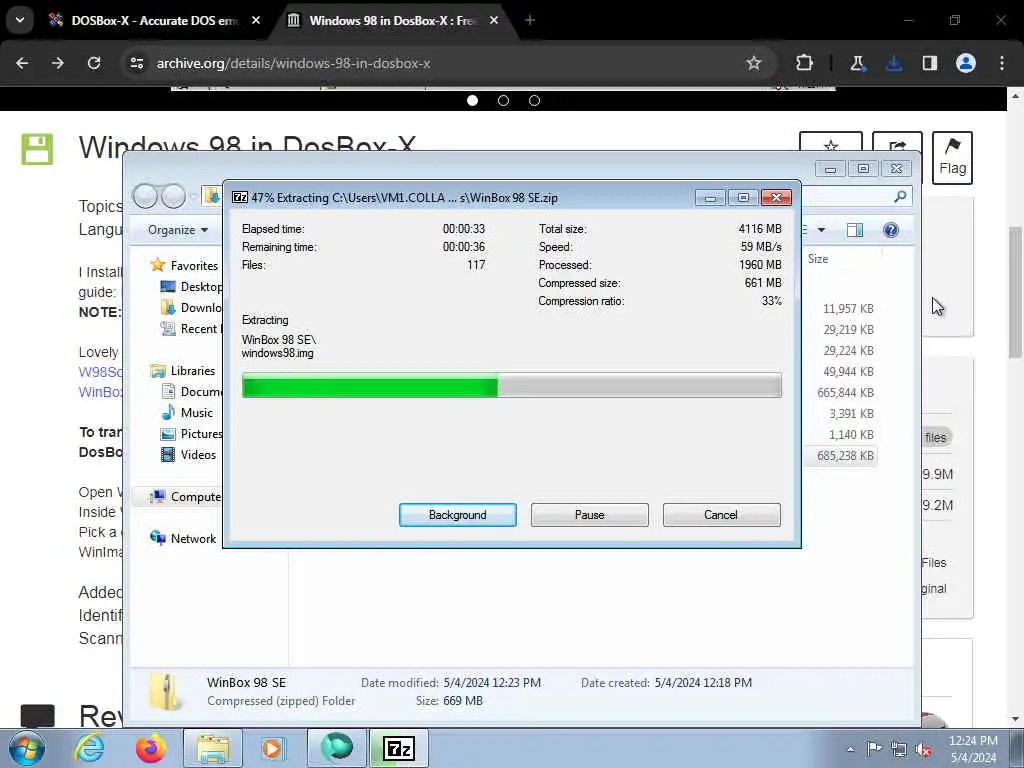This screenshot has width=1024, height=768.
Task: Toggle browser side panel icon
Action: [x=930, y=63]
